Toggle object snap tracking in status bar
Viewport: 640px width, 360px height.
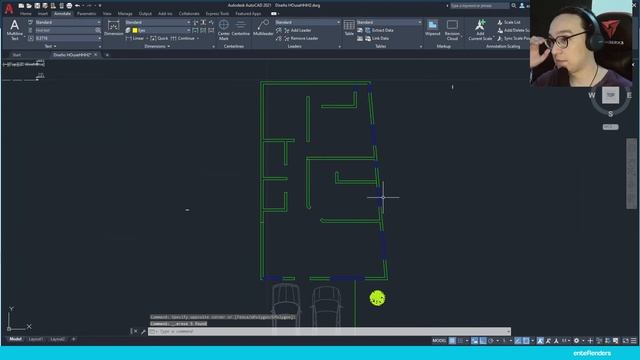[518, 340]
